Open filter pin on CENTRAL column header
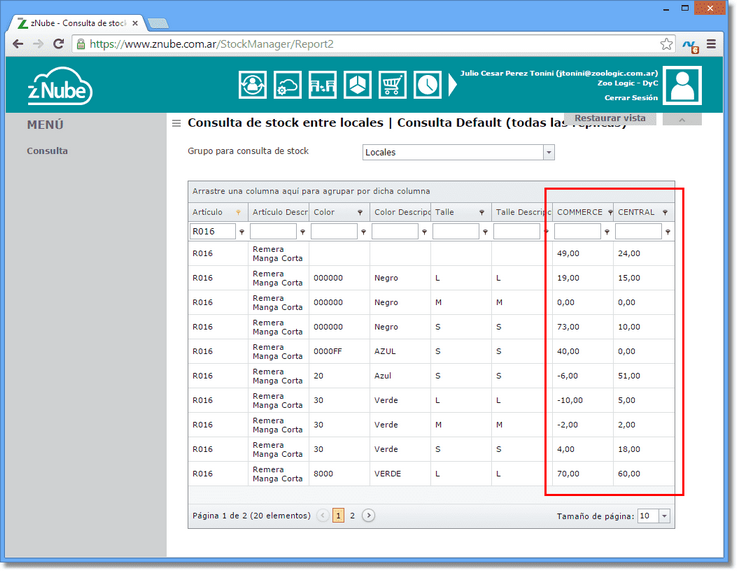This screenshot has width=737, height=571. 665,212
